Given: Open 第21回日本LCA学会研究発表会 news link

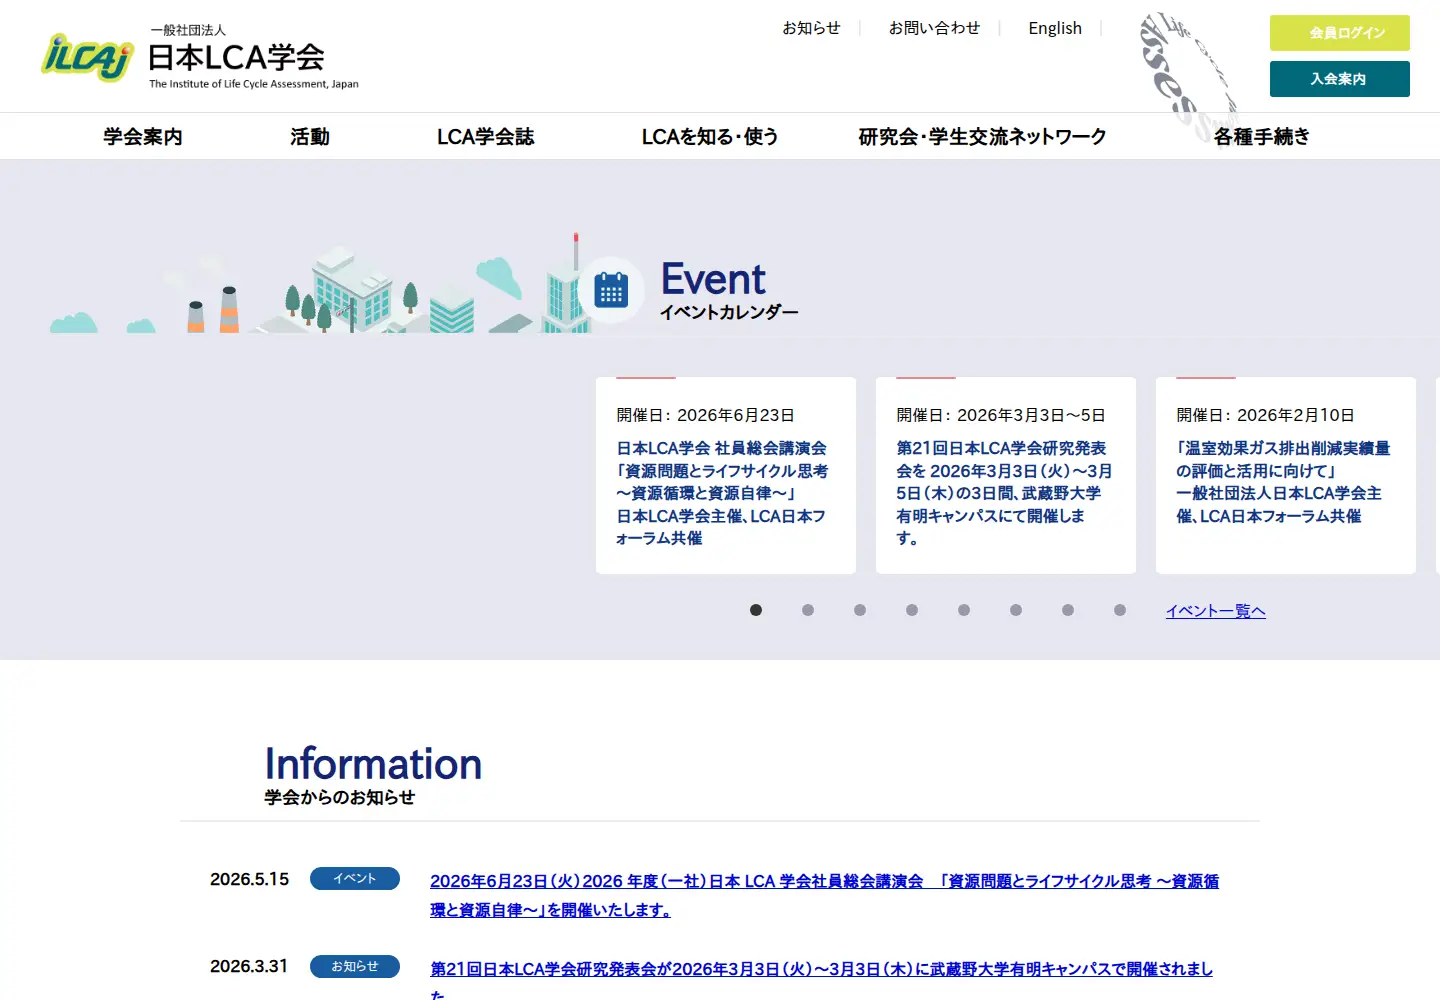Looking at the screenshot, I should pyautogui.click(x=822, y=981).
